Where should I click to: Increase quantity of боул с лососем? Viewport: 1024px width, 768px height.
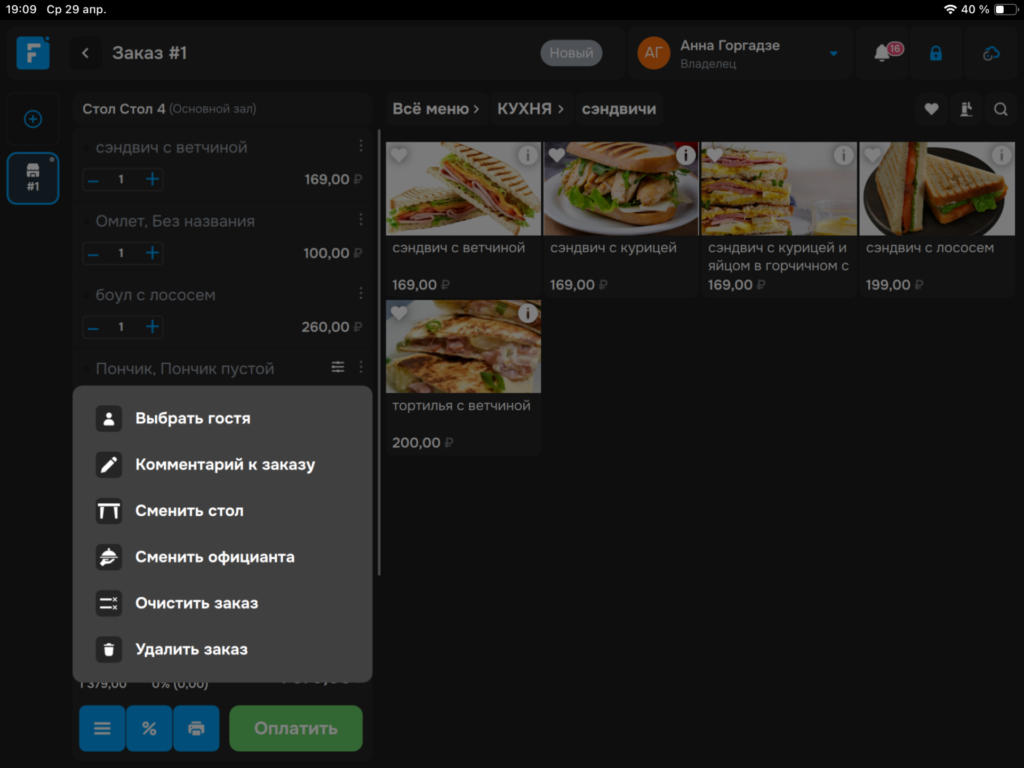152,327
